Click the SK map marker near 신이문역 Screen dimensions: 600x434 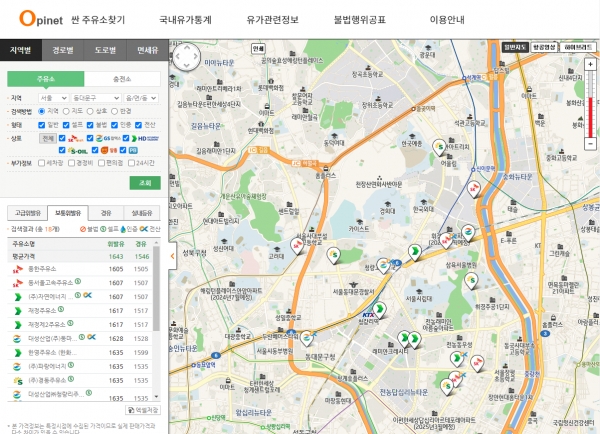[x=474, y=189]
